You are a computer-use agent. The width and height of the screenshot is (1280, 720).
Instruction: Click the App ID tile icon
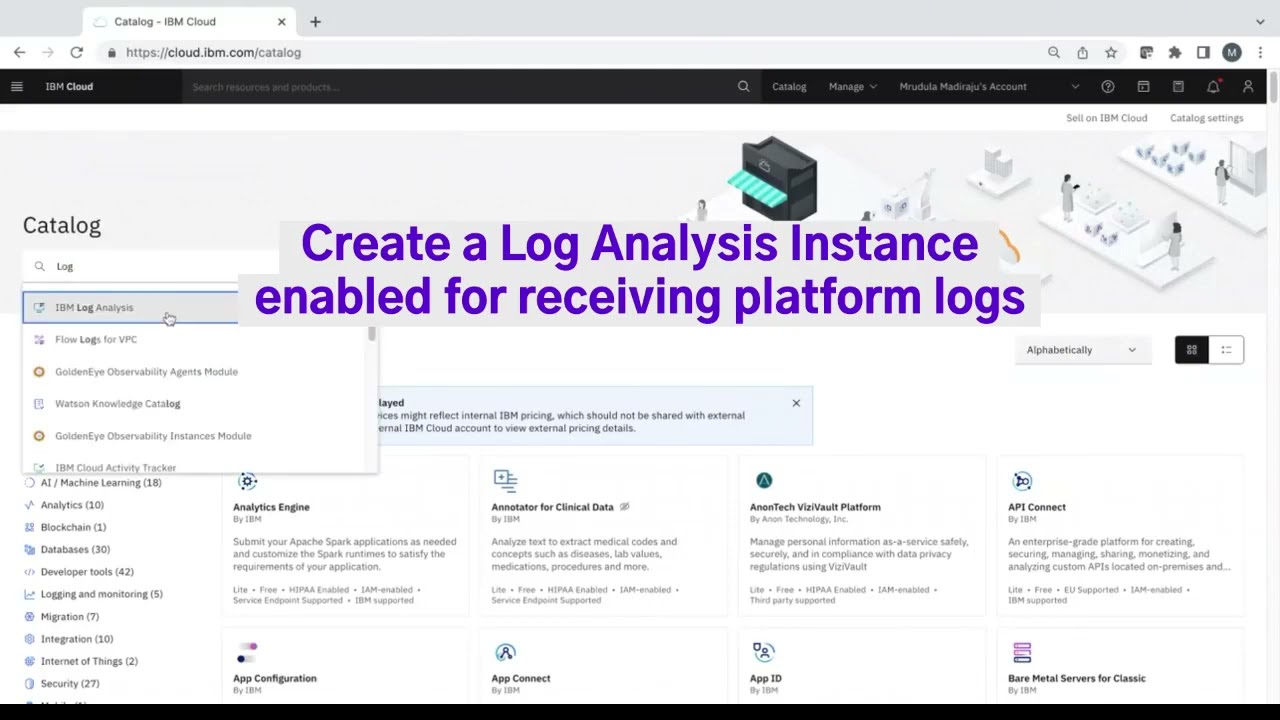[x=764, y=653]
